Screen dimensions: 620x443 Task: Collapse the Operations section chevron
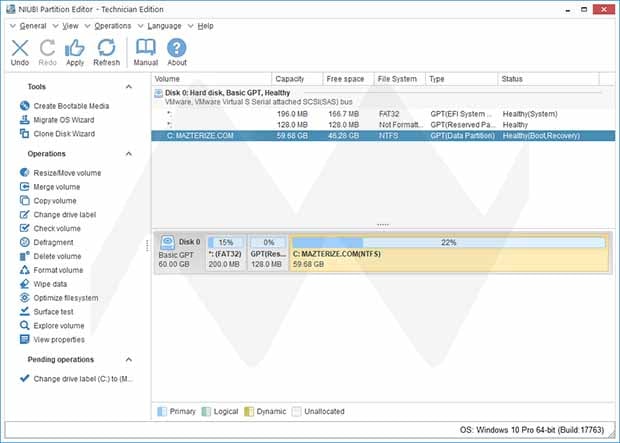(x=129, y=153)
